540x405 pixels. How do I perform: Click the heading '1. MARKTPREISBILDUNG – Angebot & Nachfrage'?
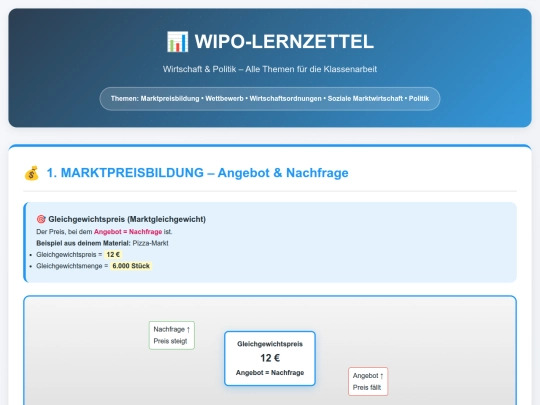pos(197,173)
